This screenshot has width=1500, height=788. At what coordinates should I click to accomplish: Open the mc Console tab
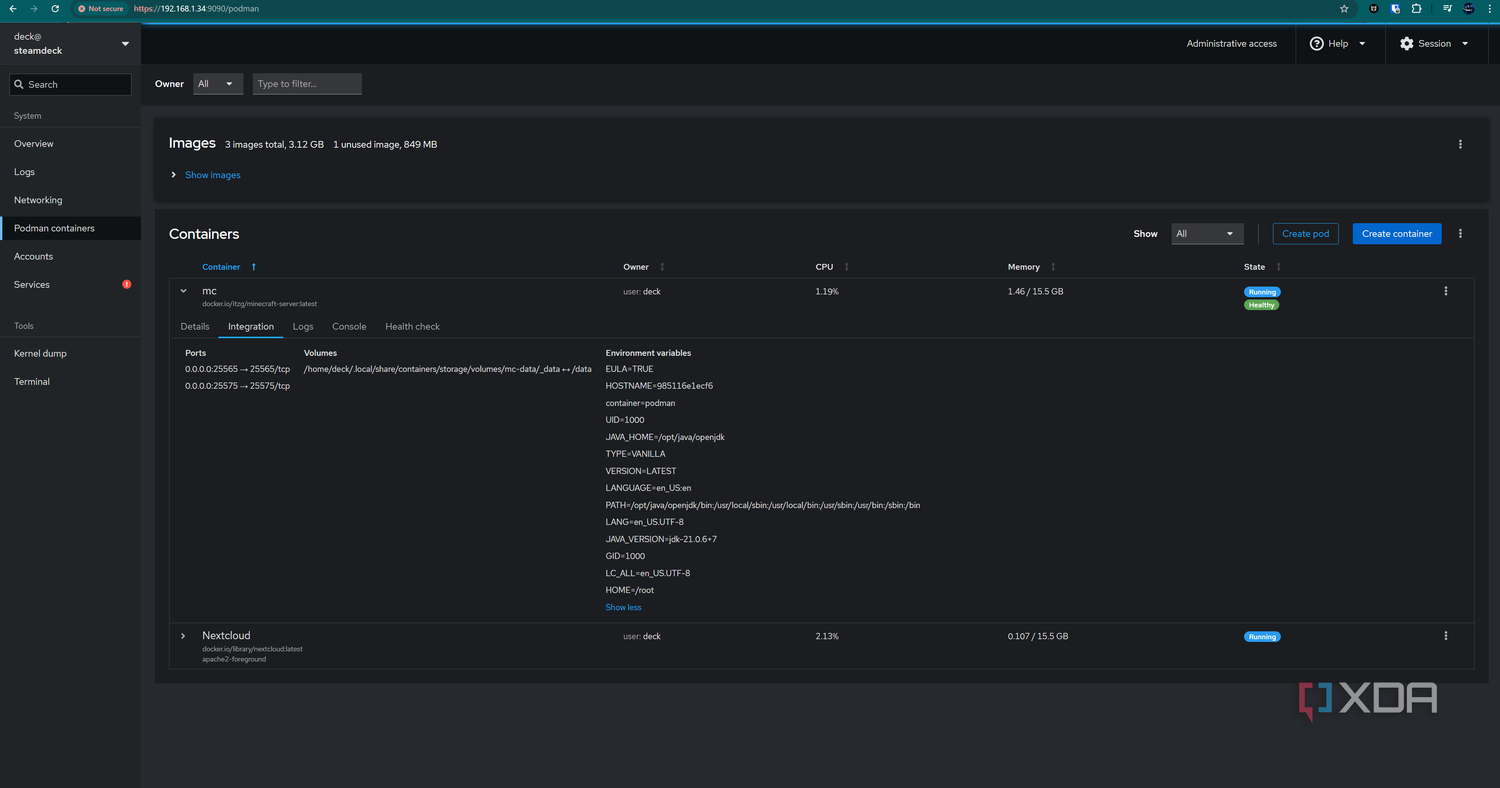pyautogui.click(x=349, y=326)
